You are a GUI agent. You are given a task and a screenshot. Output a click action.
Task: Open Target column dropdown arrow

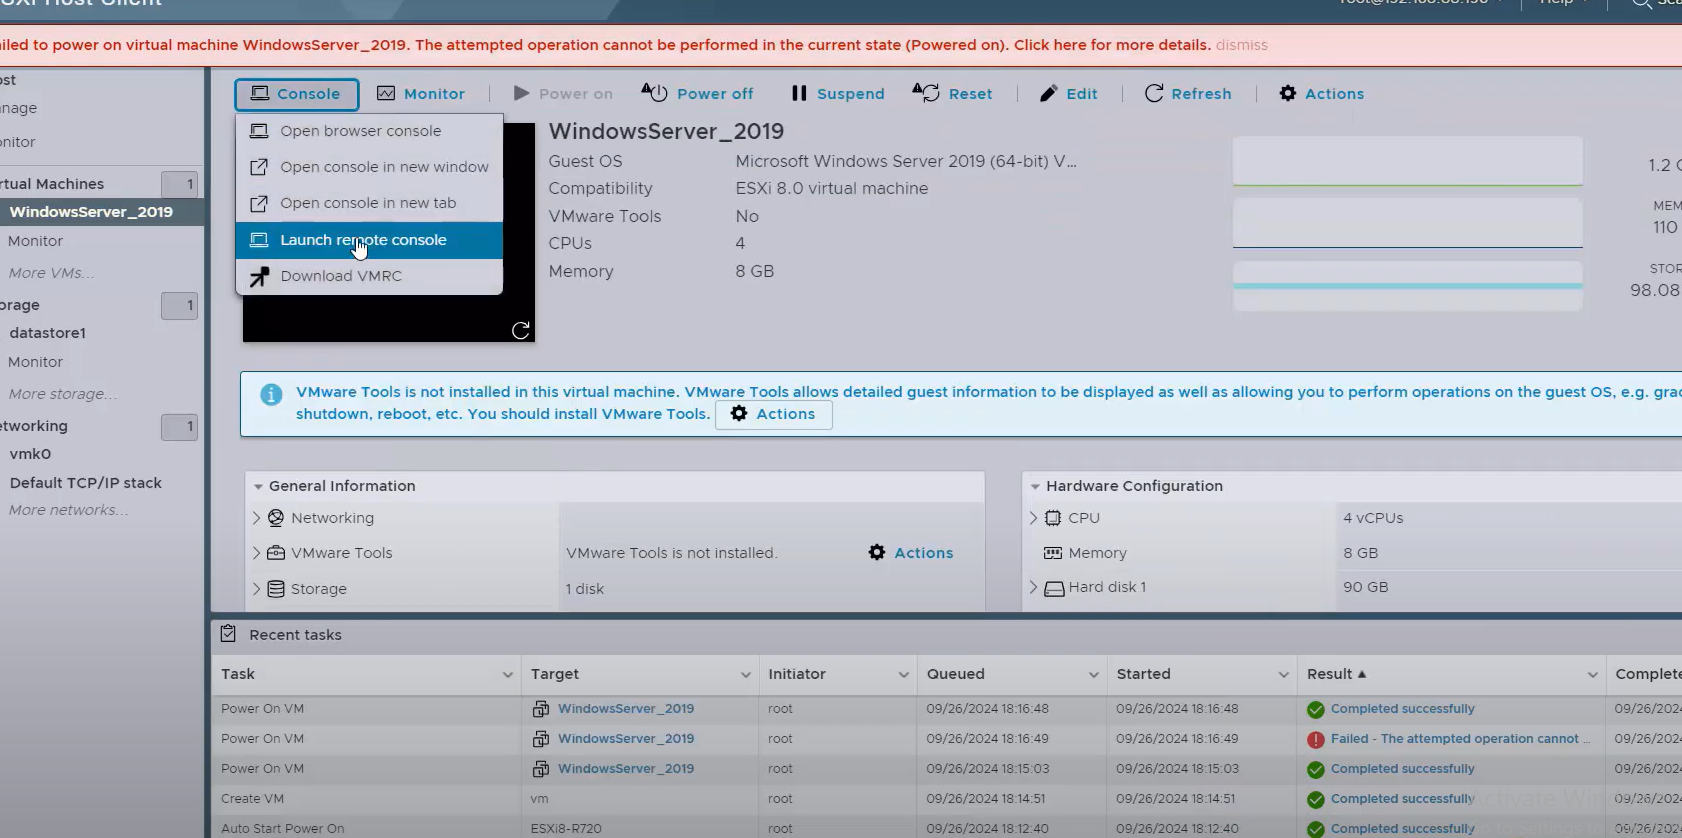(746, 675)
